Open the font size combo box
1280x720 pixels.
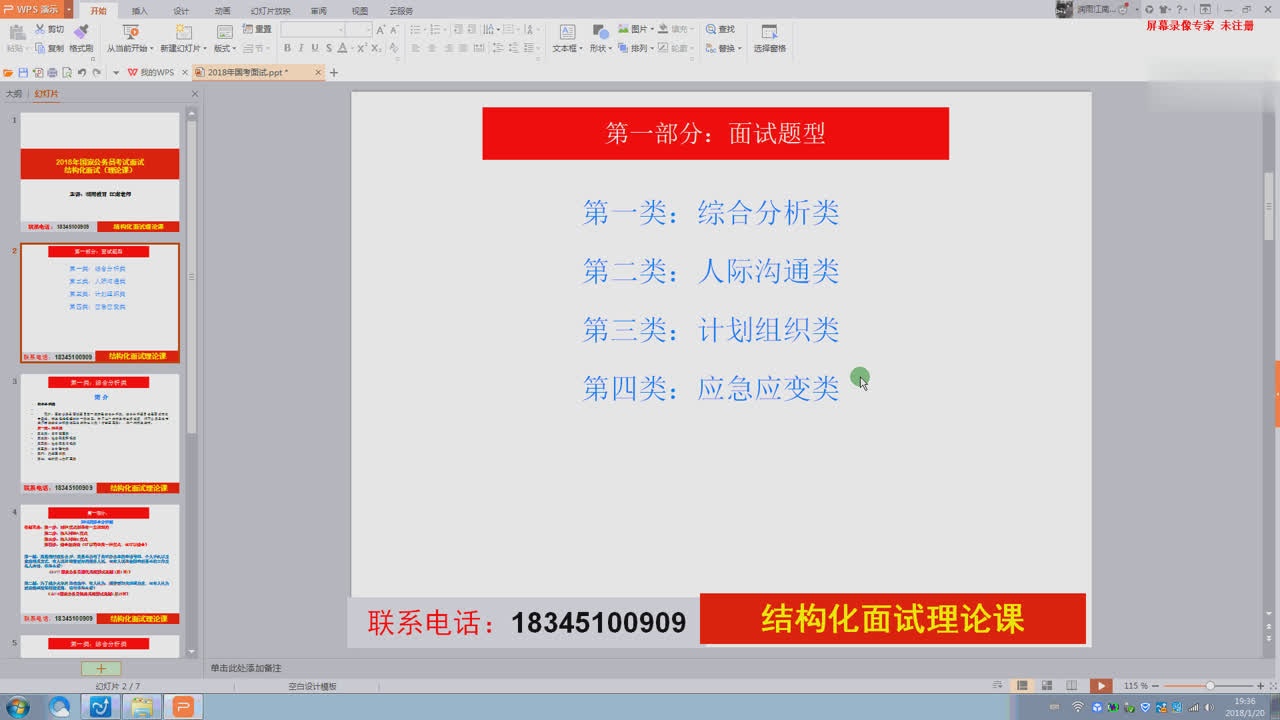[x=358, y=30]
